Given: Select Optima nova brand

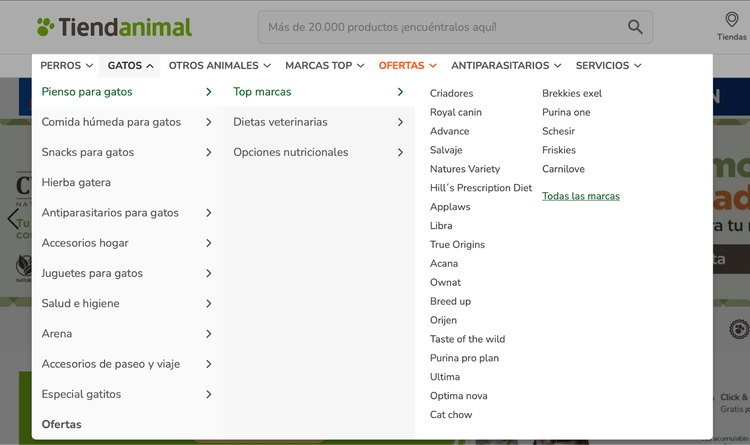Looking at the screenshot, I should pyautogui.click(x=458, y=396).
